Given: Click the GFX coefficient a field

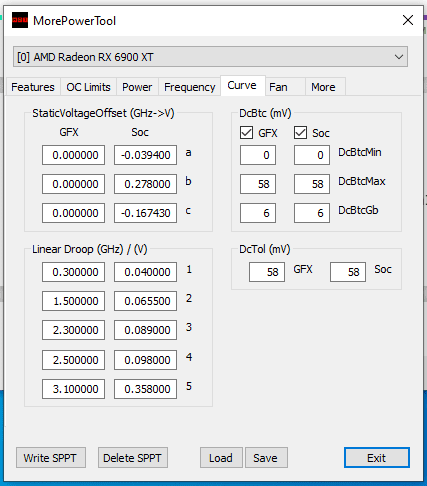Looking at the screenshot, I should coord(73,155).
